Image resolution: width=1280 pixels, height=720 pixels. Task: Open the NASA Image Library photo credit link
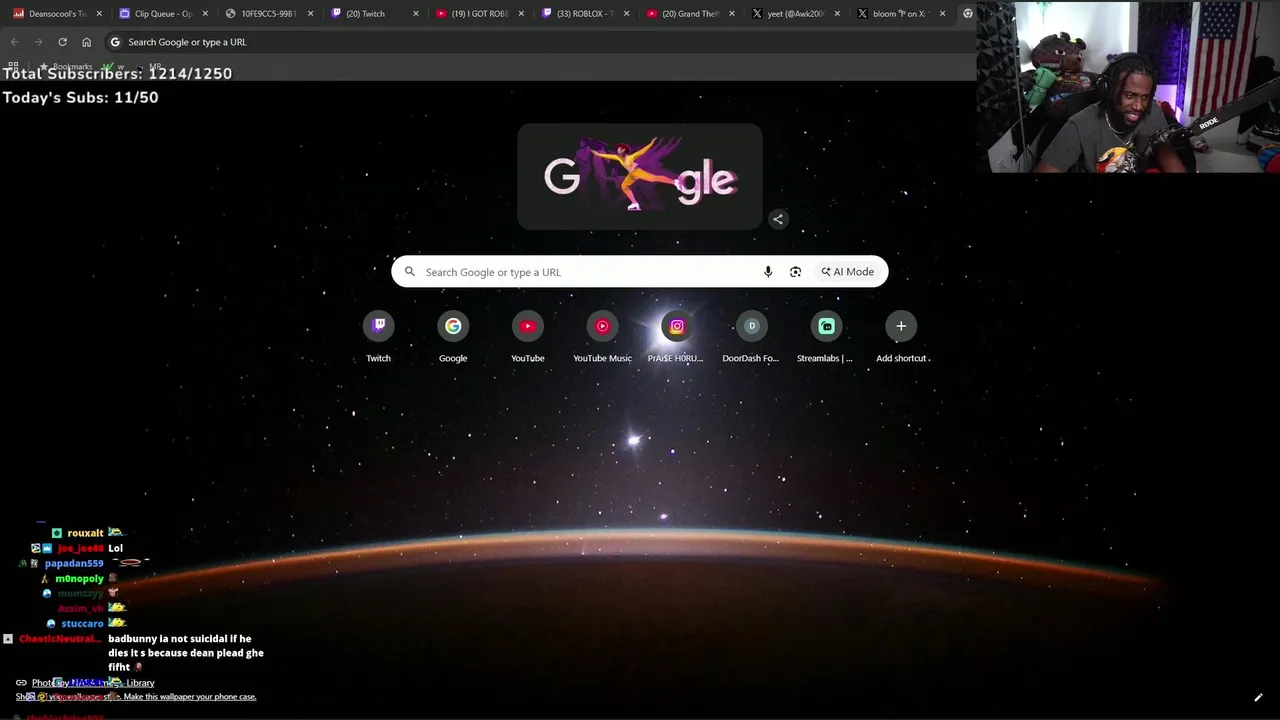tap(93, 683)
